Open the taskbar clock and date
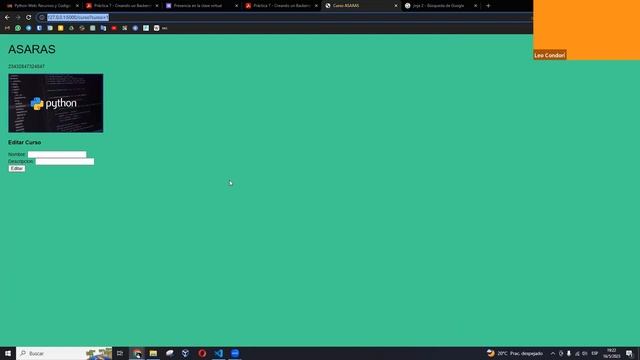Image resolution: width=640 pixels, height=360 pixels. click(611, 353)
